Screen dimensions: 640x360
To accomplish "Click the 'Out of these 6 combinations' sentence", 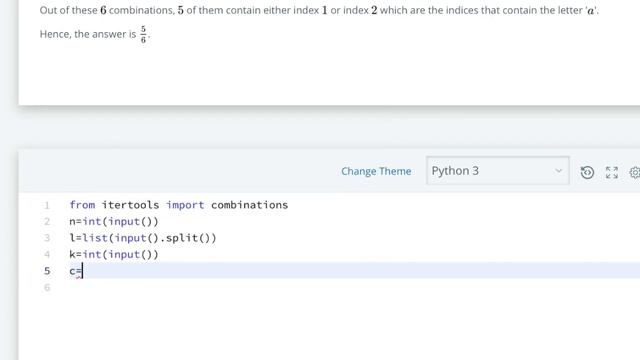I will (319, 10).
